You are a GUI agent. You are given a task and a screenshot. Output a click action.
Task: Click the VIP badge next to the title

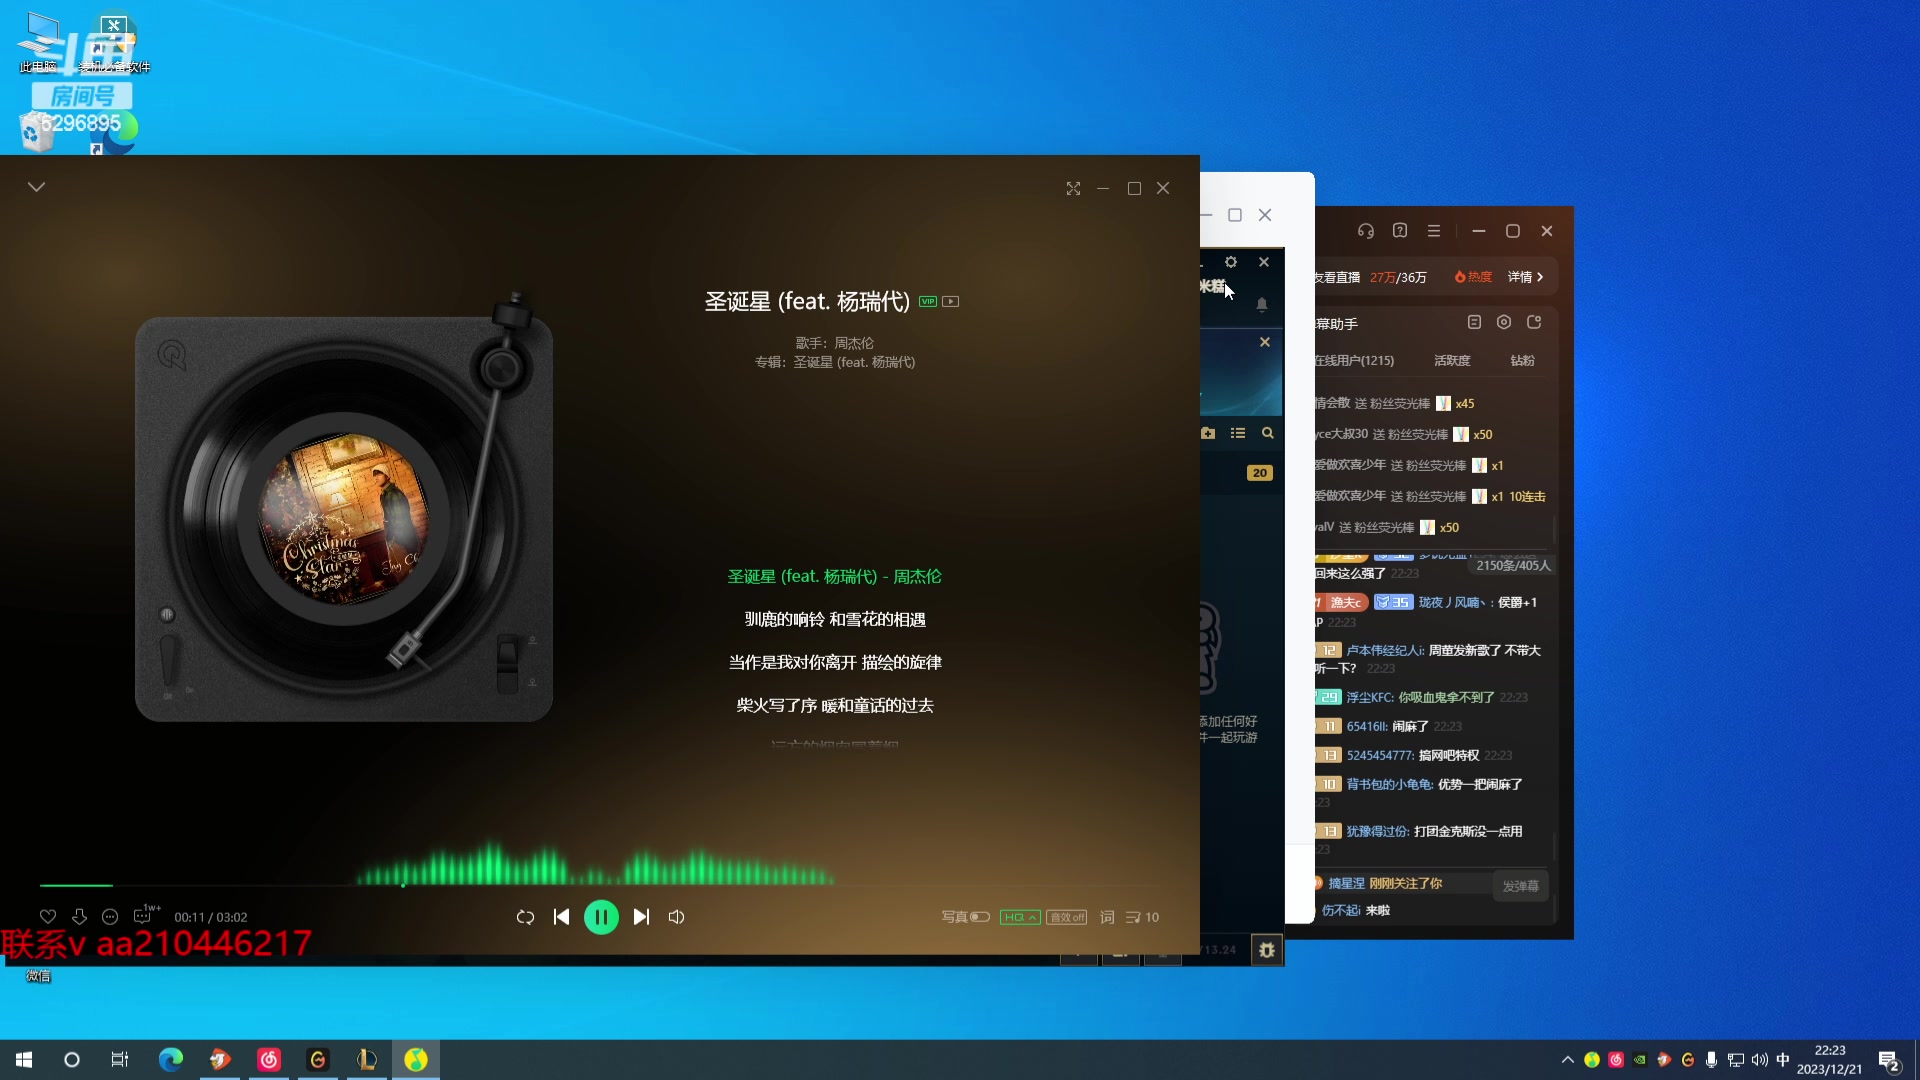click(x=928, y=301)
